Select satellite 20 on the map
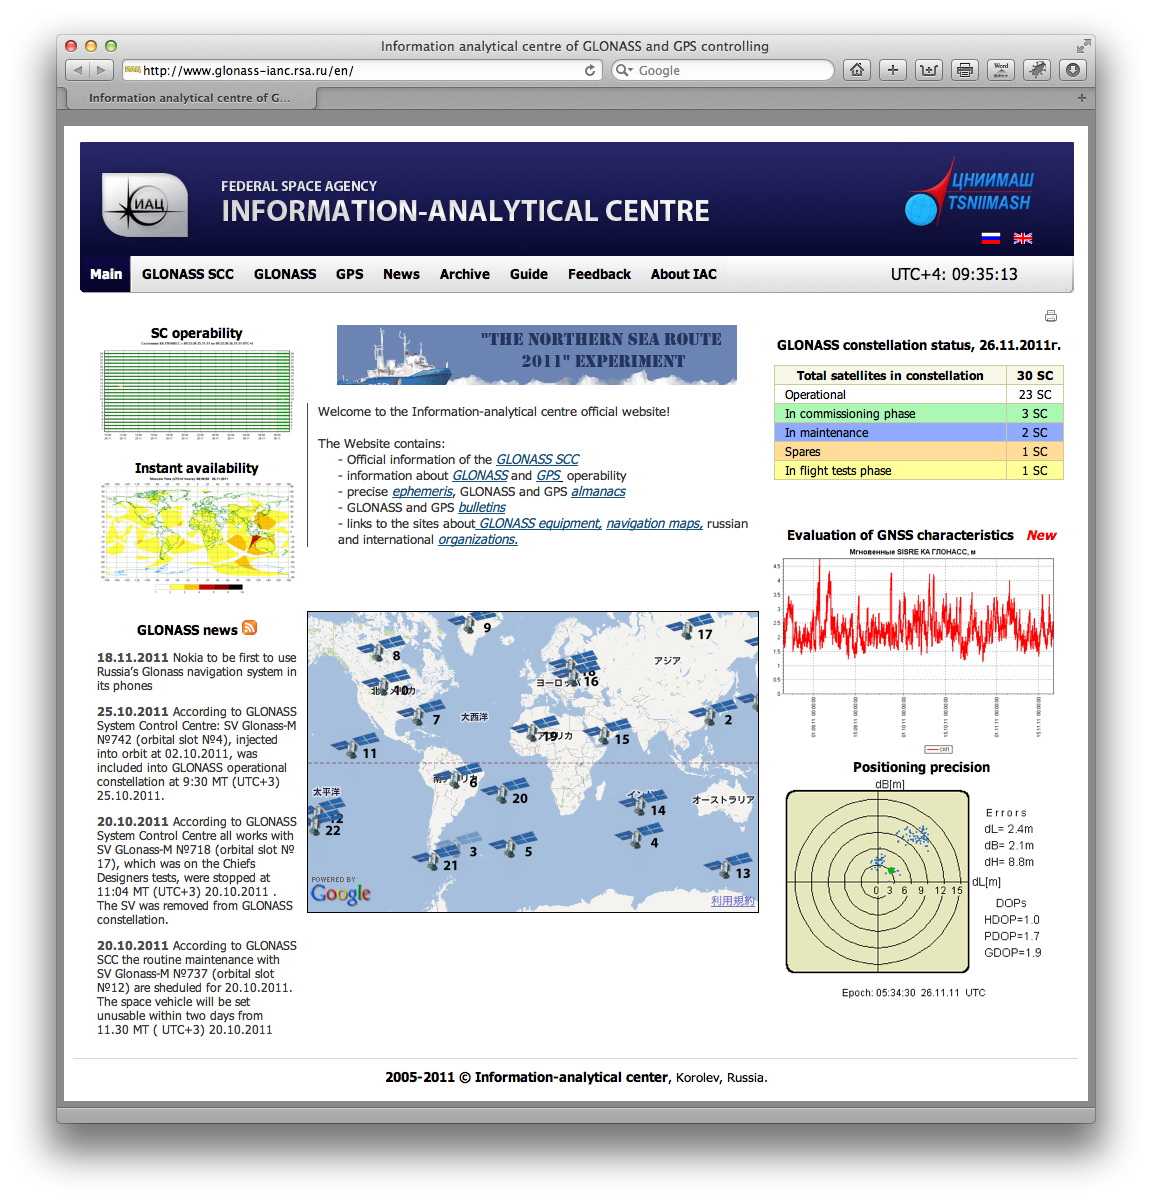 [504, 792]
